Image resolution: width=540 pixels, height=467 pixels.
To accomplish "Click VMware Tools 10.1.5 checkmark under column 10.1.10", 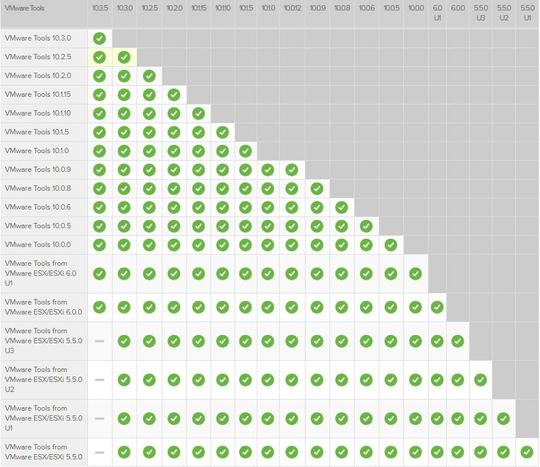I will pyautogui.click(x=222, y=132).
